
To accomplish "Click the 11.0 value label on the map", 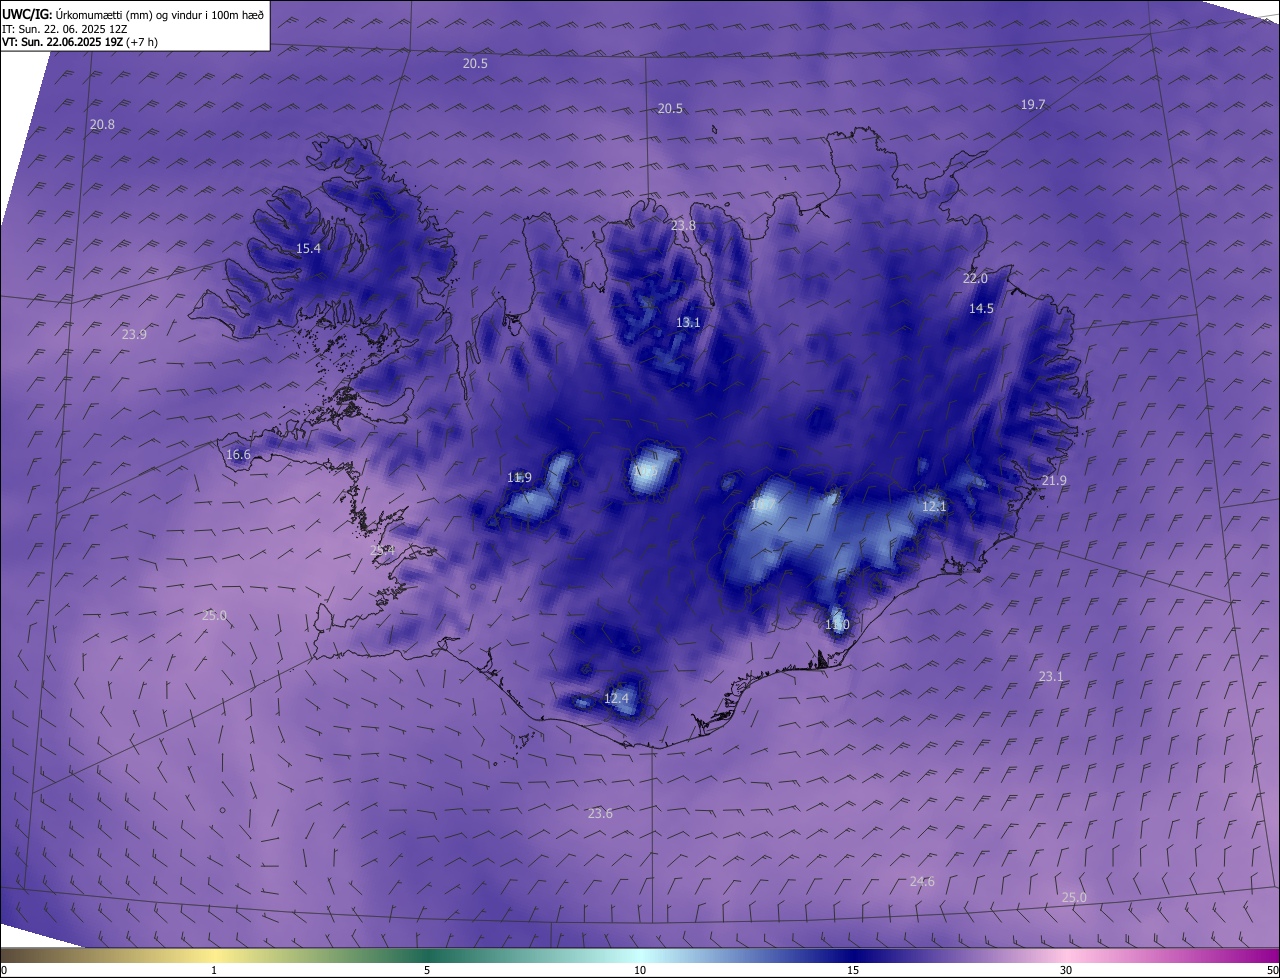I will click(837, 625).
